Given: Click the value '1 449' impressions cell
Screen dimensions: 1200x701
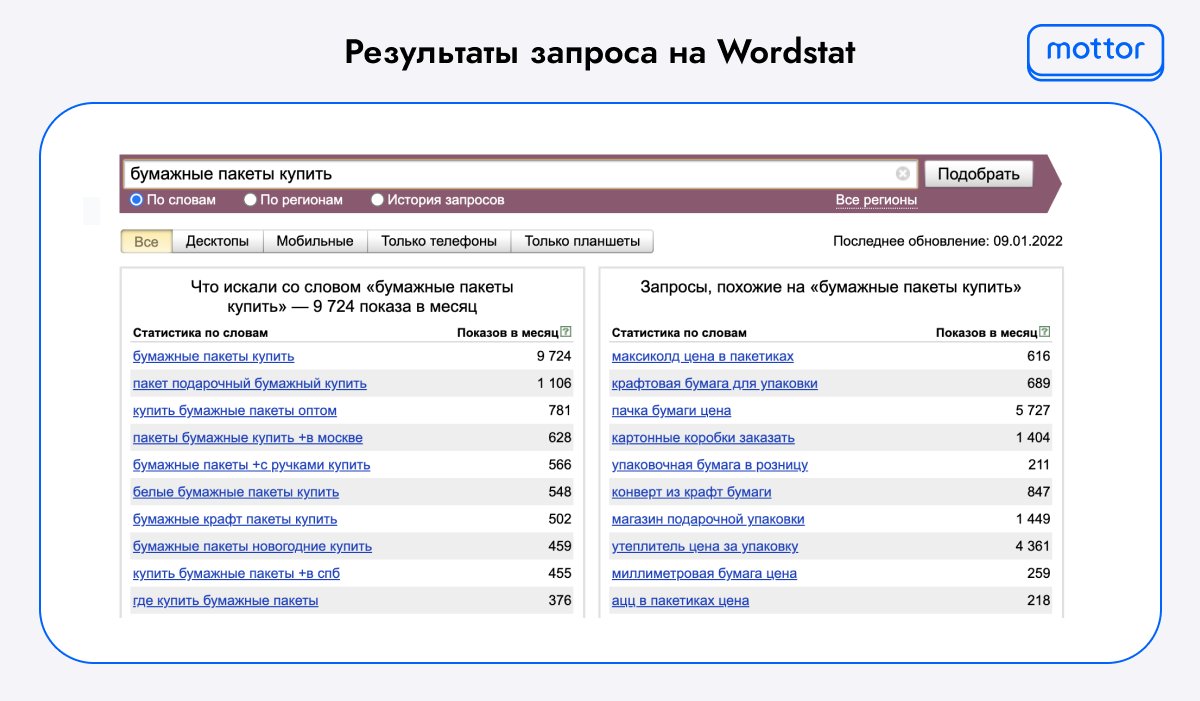Looking at the screenshot, I should (x=1033, y=519).
